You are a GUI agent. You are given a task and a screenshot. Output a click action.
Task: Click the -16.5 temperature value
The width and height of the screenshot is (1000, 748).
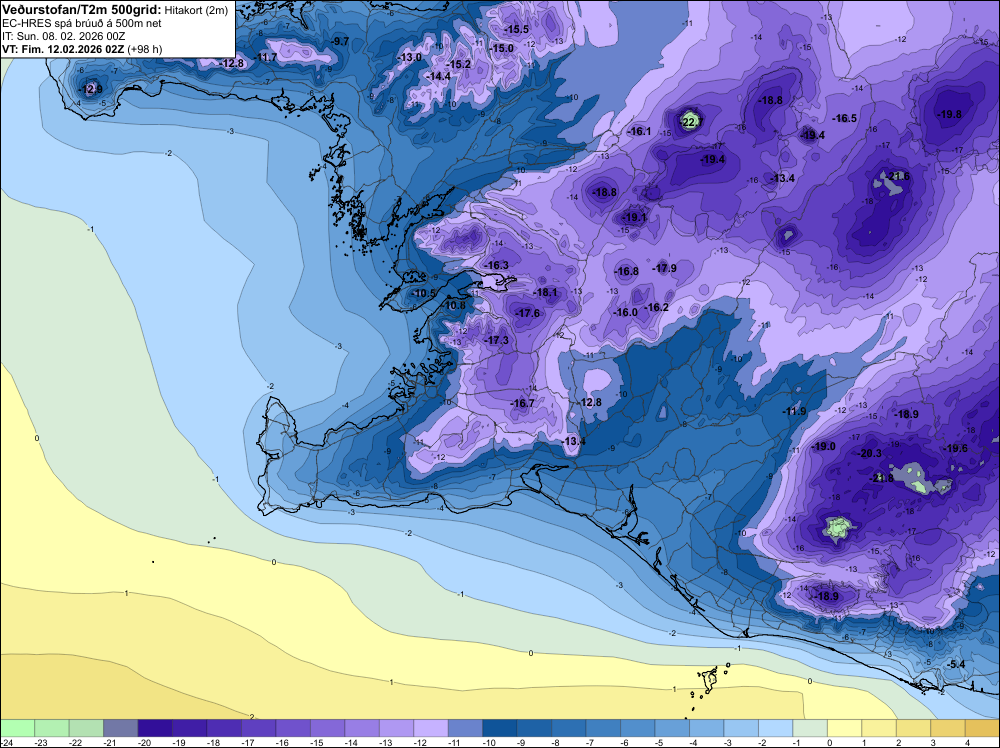[844, 119]
